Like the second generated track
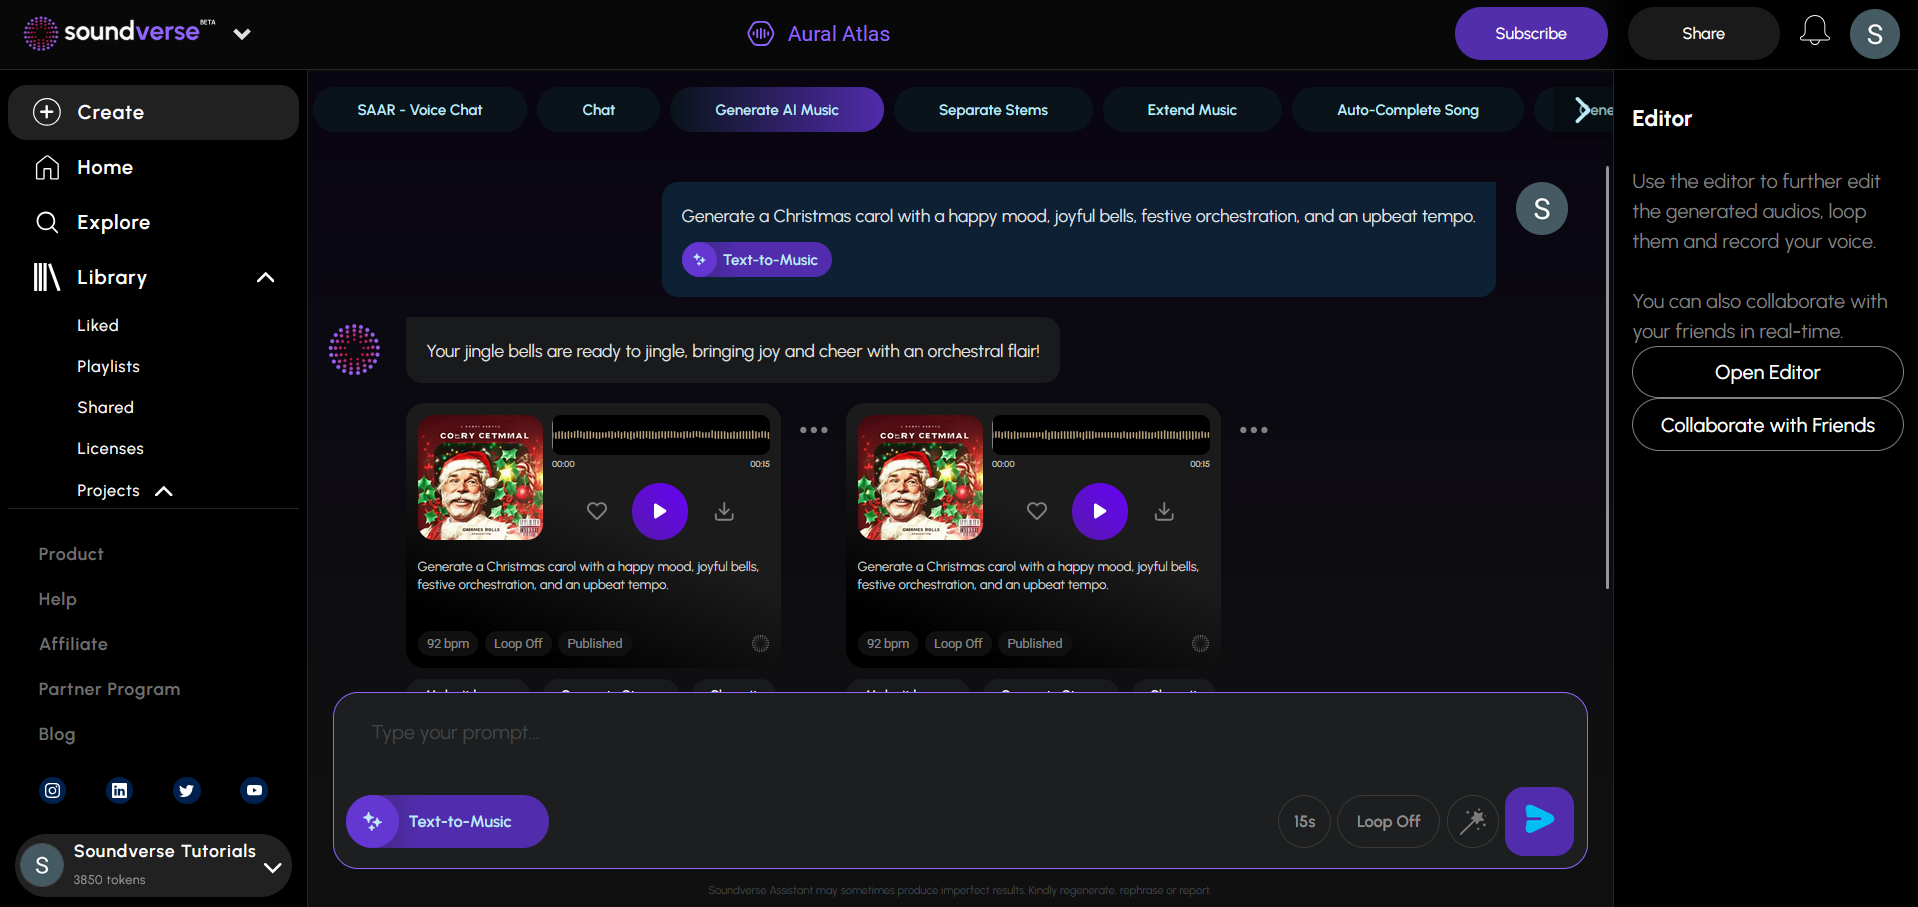The image size is (1918, 907). [1037, 511]
